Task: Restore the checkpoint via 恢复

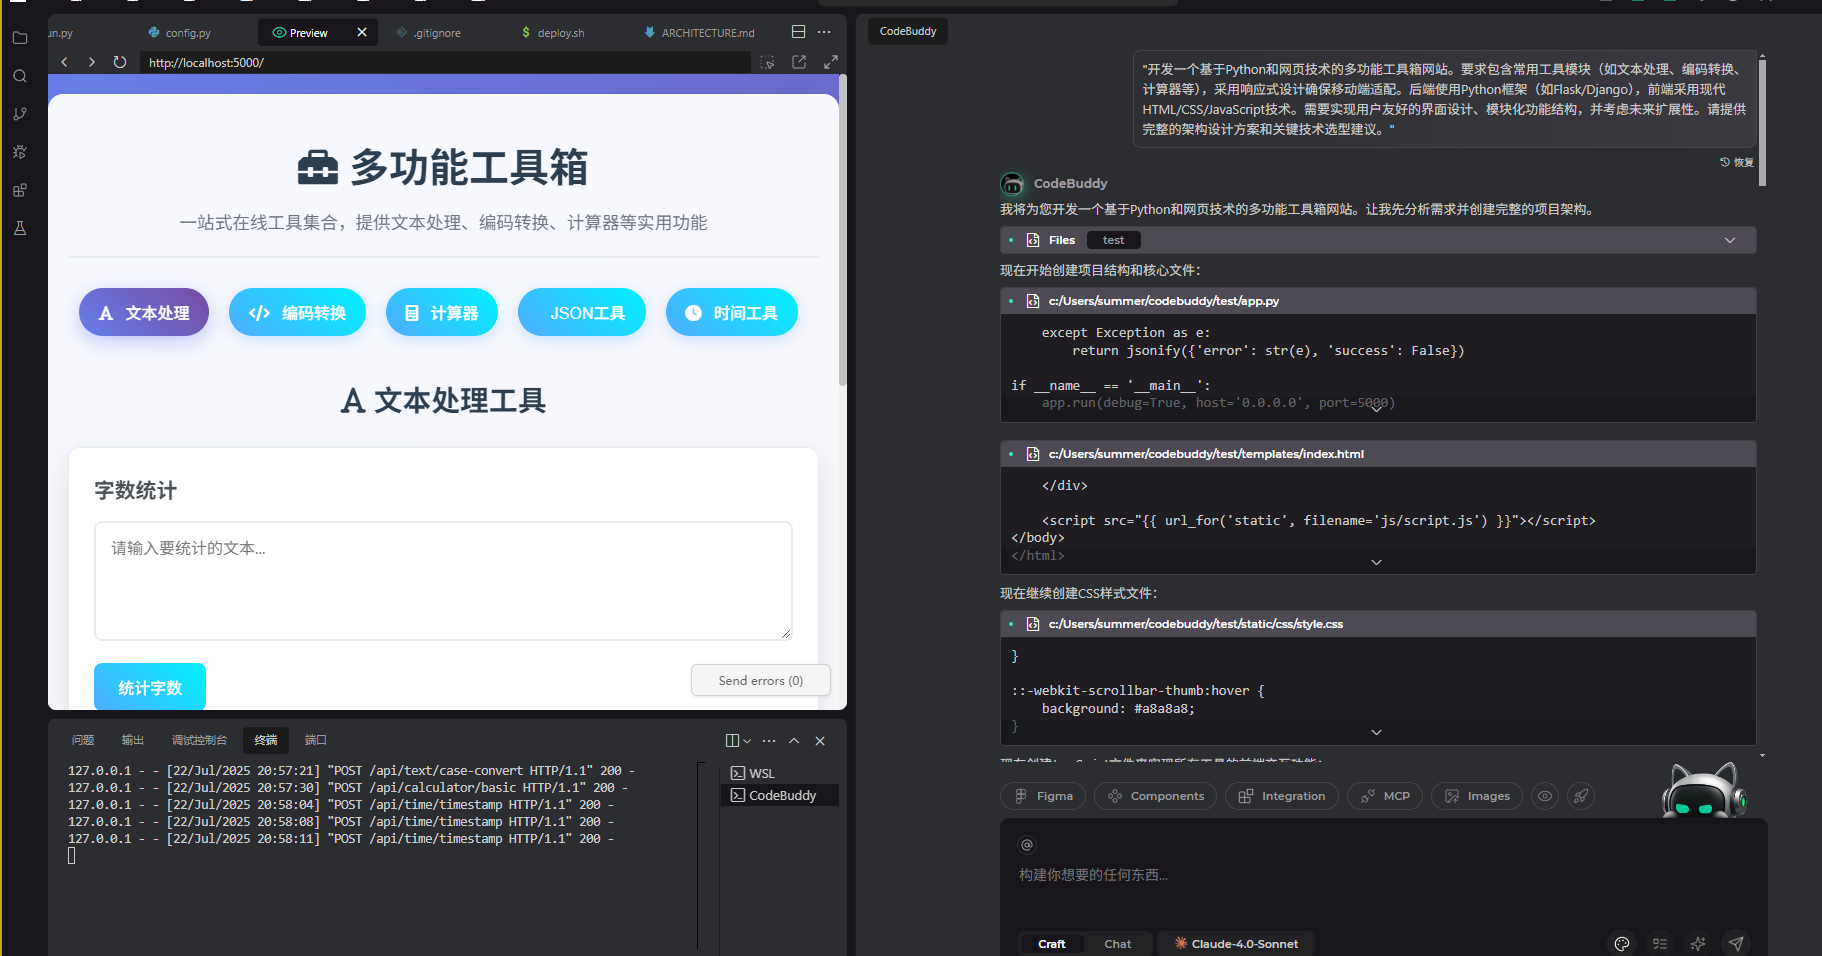Action: pos(1737,162)
